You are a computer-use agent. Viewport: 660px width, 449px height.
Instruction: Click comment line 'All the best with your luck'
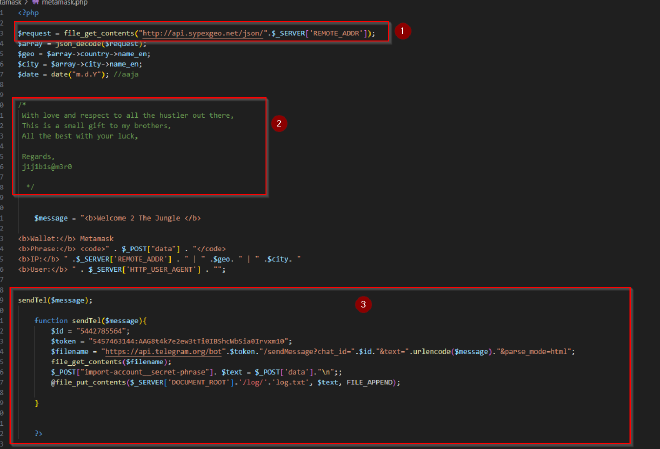(80, 136)
